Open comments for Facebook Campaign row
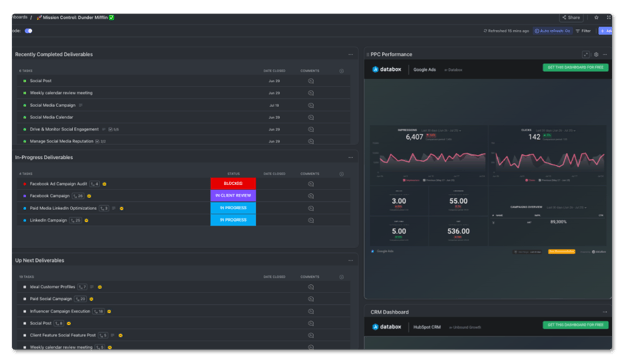The height and width of the screenshot is (364, 624). click(311, 196)
